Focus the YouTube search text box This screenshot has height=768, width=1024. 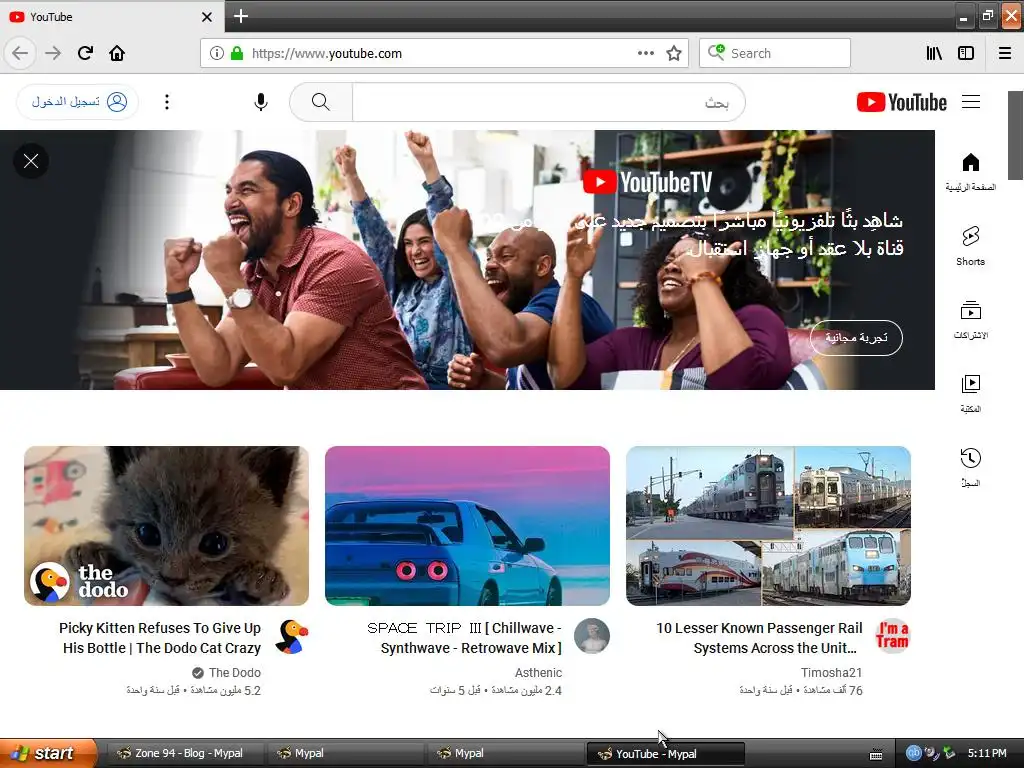549,102
